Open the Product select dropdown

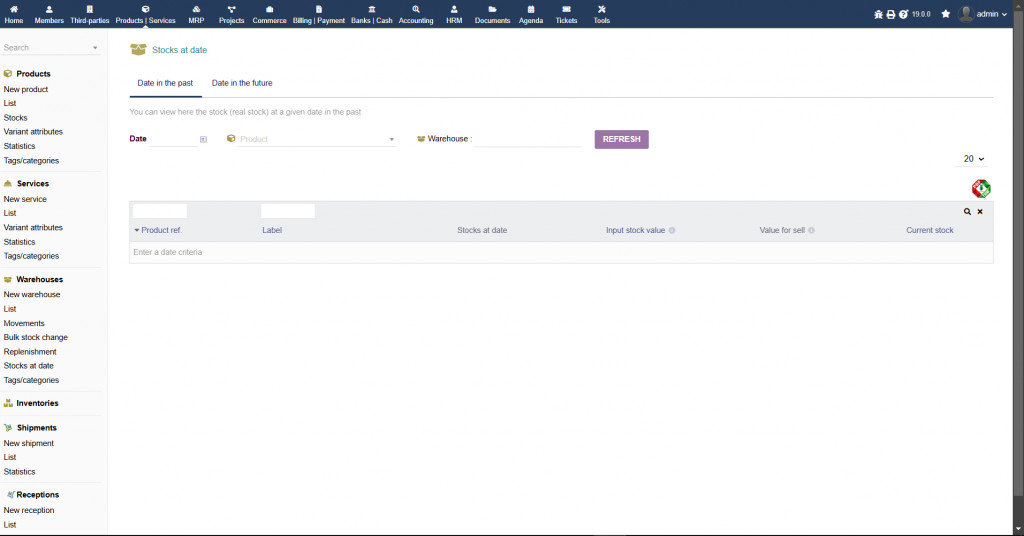(x=317, y=139)
